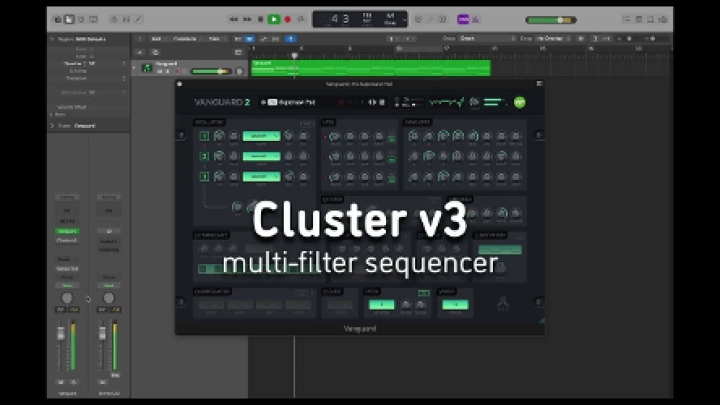Open the Functions menu in Tracks area

(185, 39)
